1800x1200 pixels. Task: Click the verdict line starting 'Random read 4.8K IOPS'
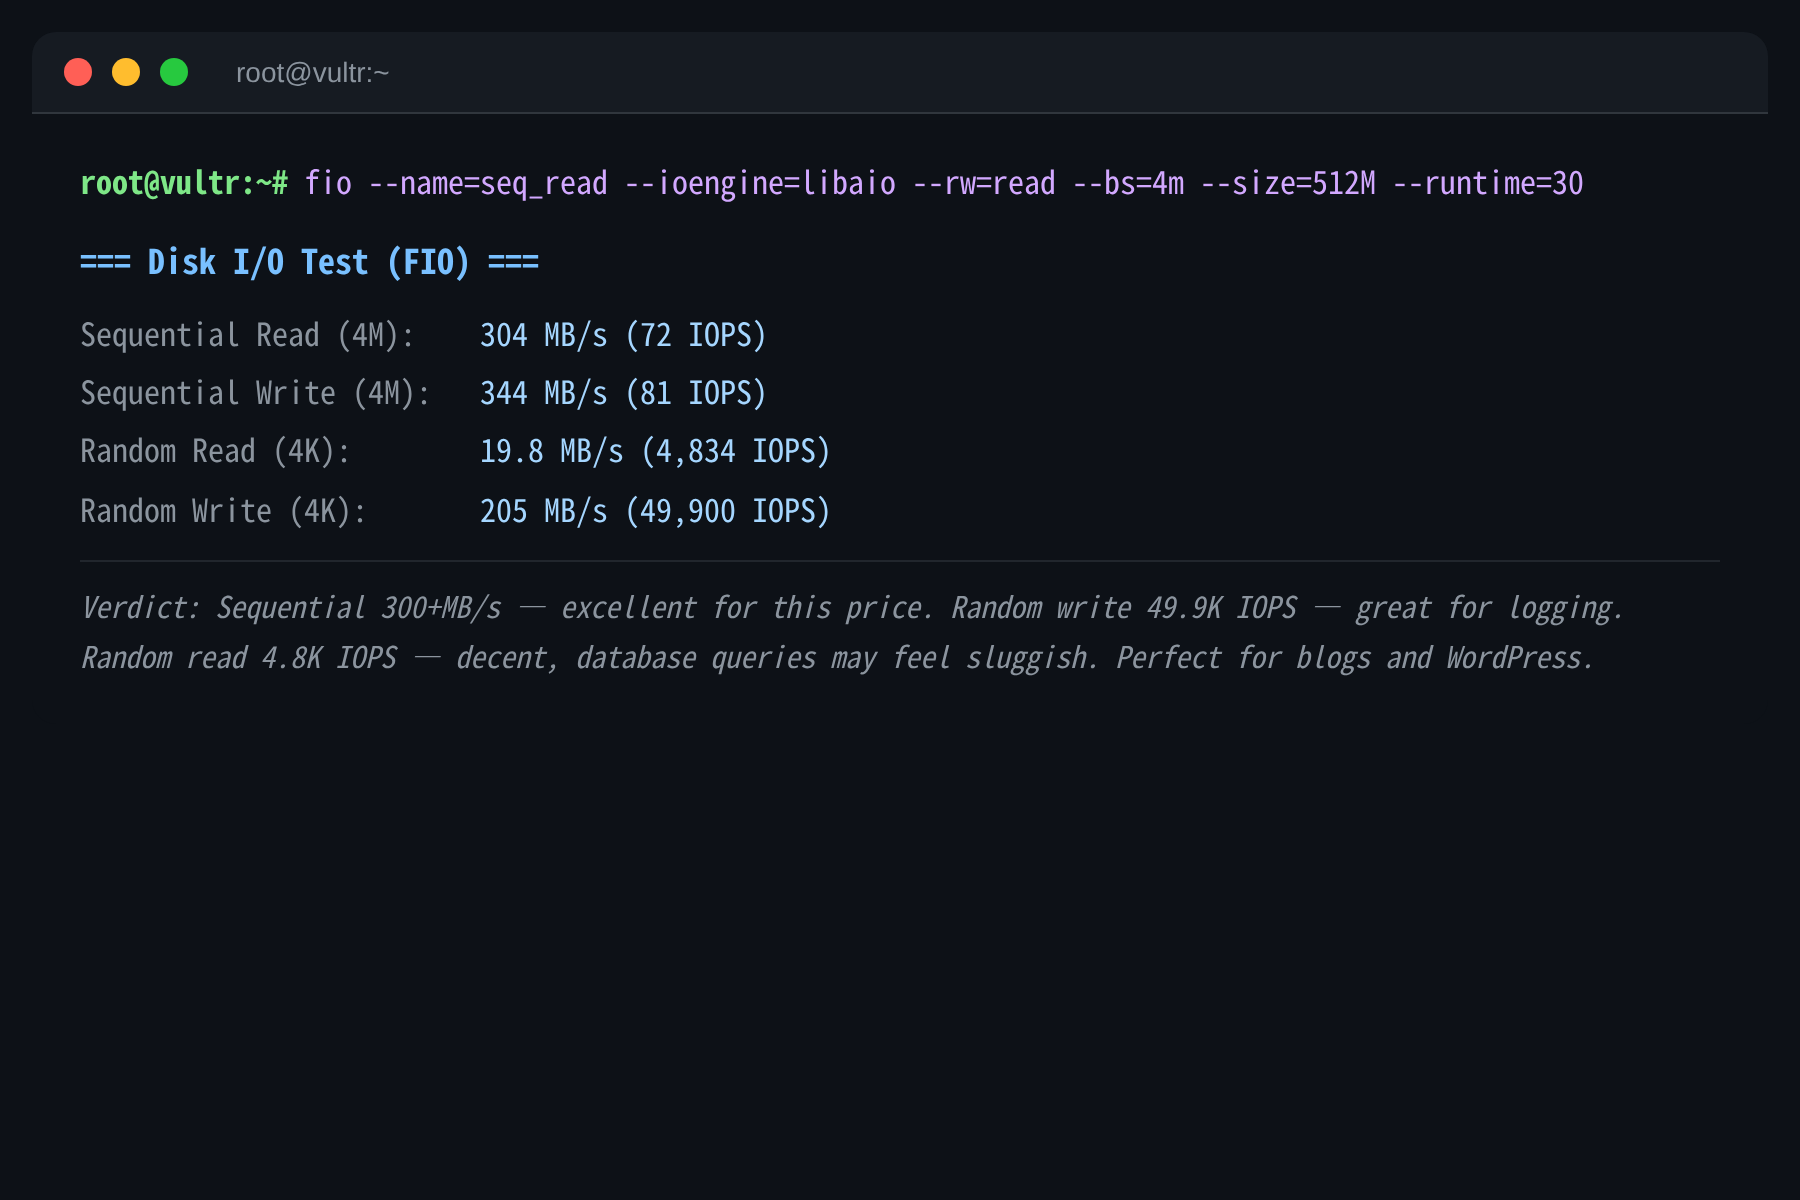(x=837, y=658)
